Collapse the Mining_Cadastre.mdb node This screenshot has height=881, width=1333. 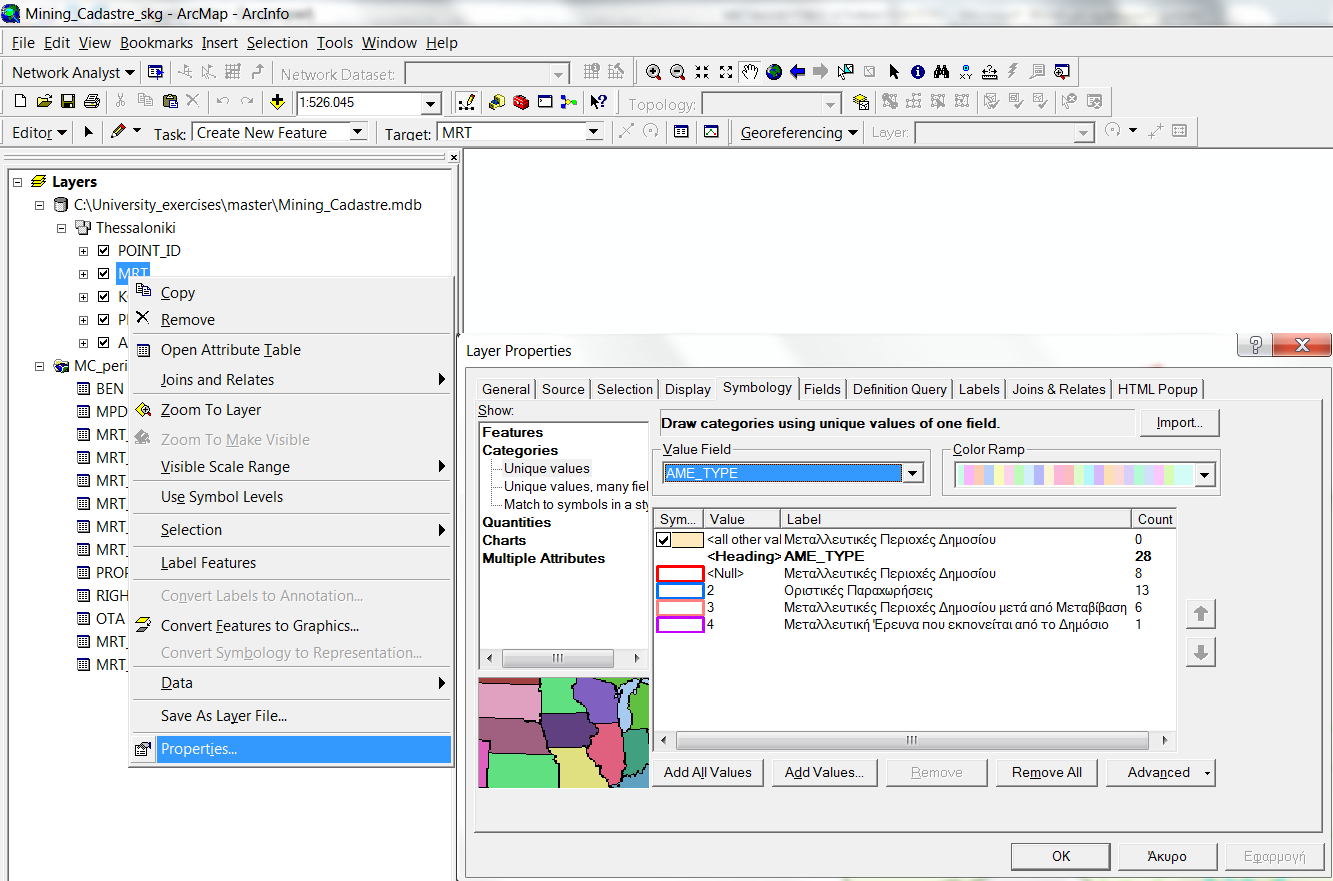(40, 205)
